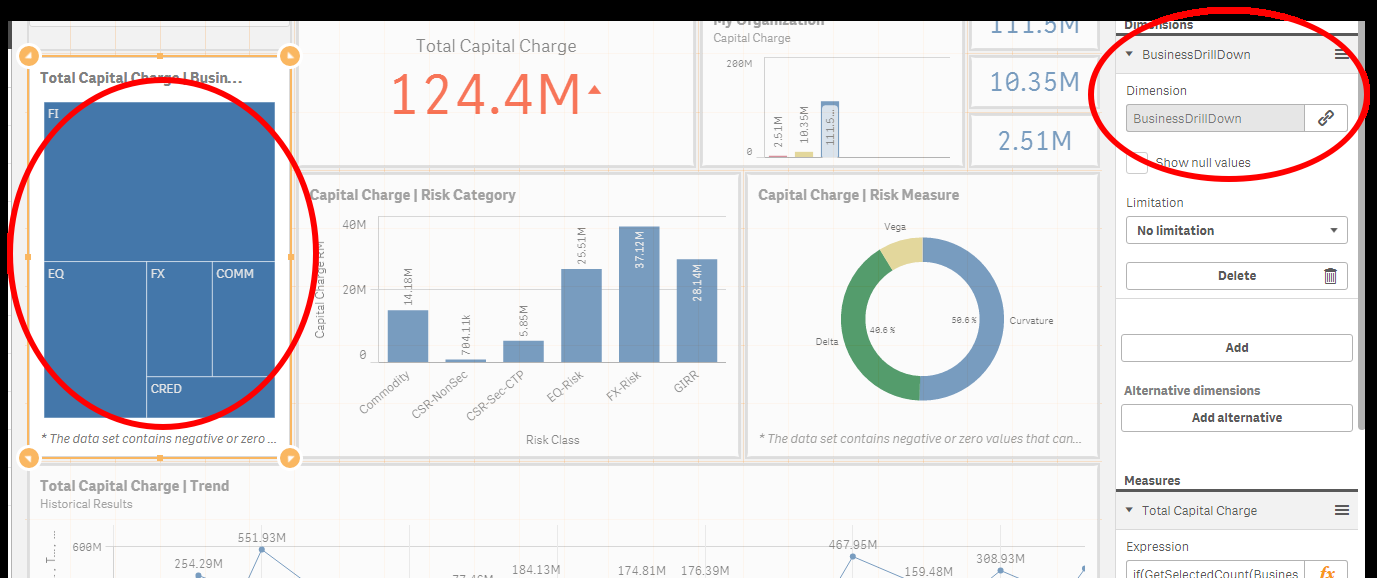Screen dimensions: 1377x578
Task: Click the Add alternative button
Action: 1236,418
